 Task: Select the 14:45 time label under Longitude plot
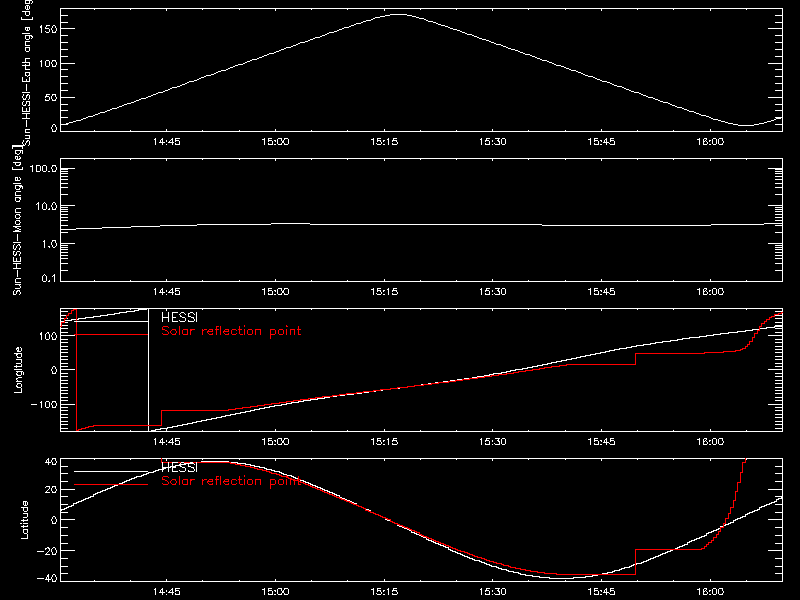coord(166,441)
